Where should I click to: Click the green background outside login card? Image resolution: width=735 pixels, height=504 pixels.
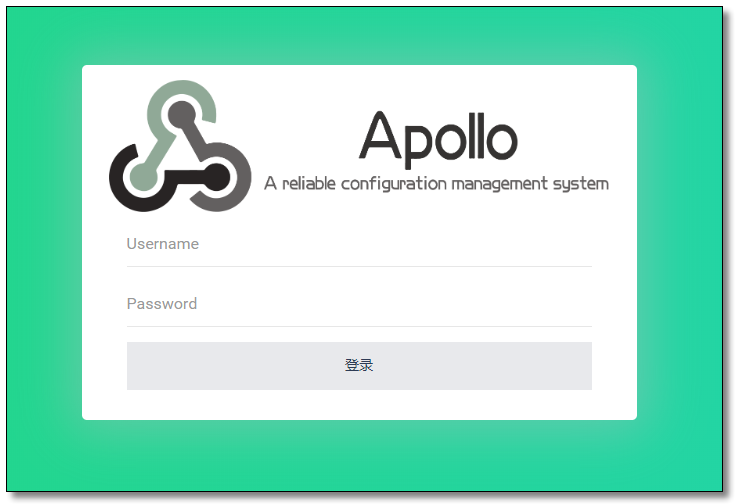point(42,253)
